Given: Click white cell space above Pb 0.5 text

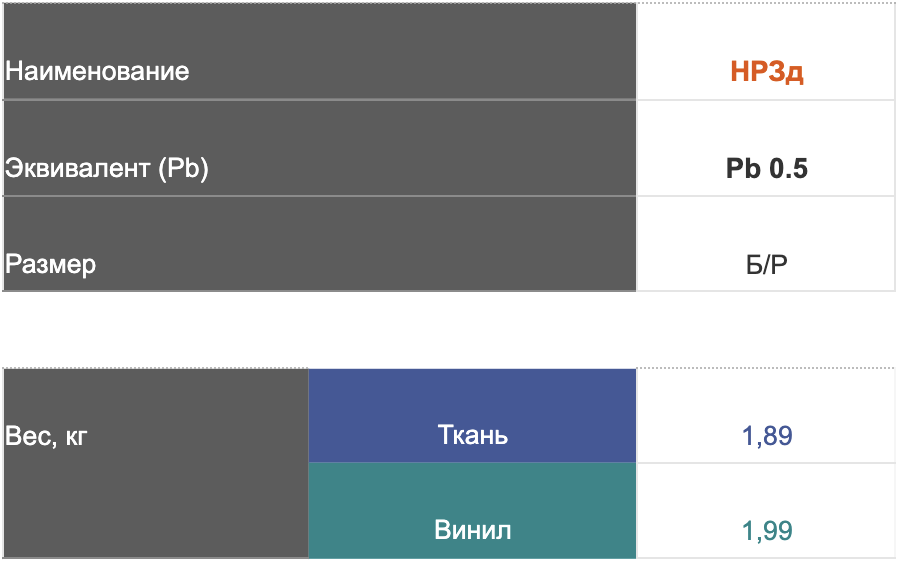Looking at the screenshot, I should pos(767,128).
